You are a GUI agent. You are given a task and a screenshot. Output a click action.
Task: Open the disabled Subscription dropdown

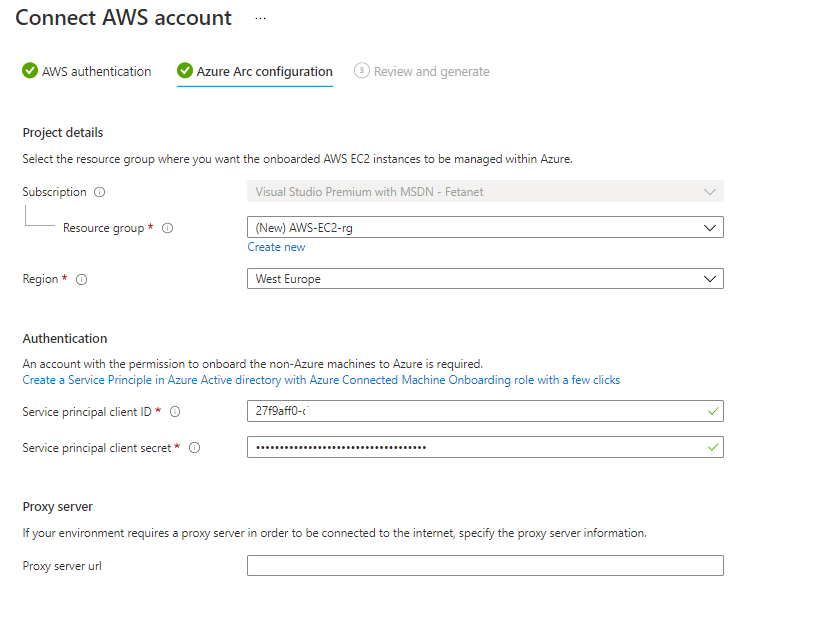485,192
